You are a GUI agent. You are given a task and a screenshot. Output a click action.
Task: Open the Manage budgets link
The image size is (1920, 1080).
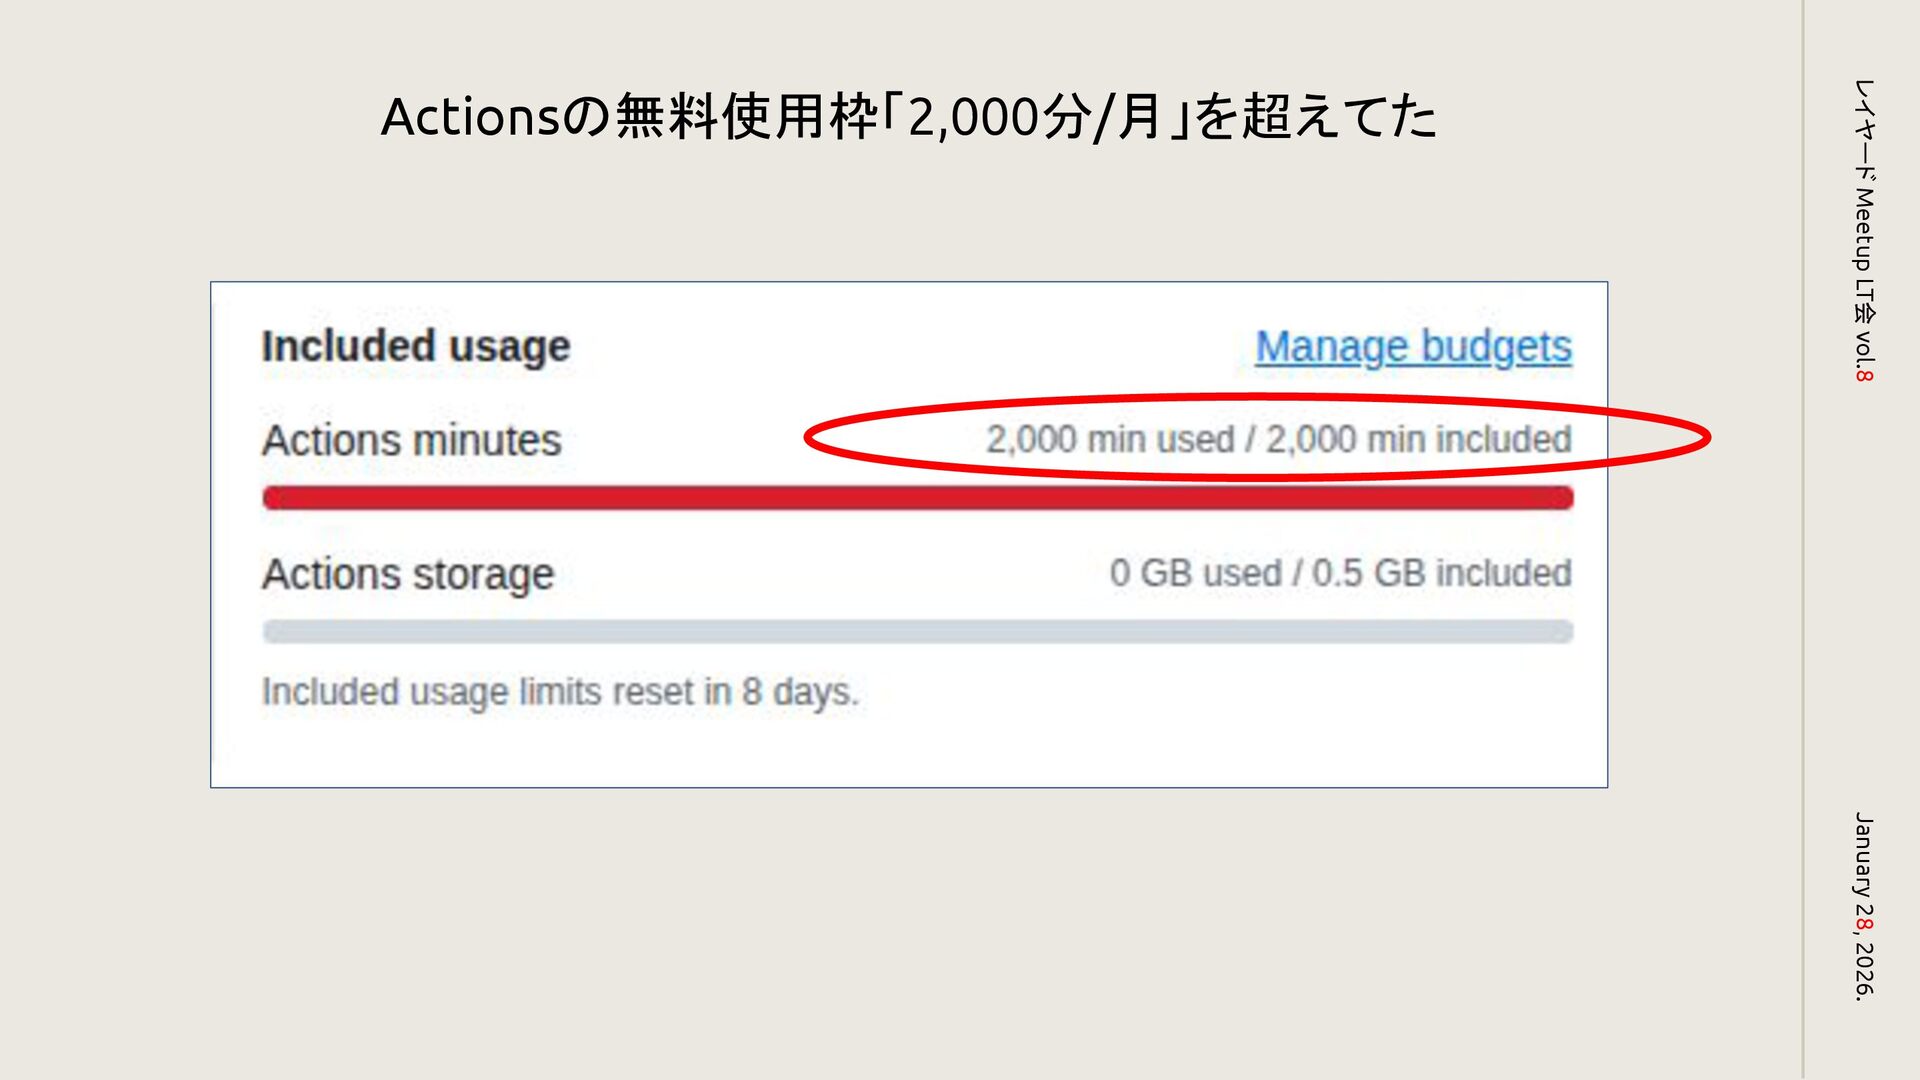point(1413,347)
